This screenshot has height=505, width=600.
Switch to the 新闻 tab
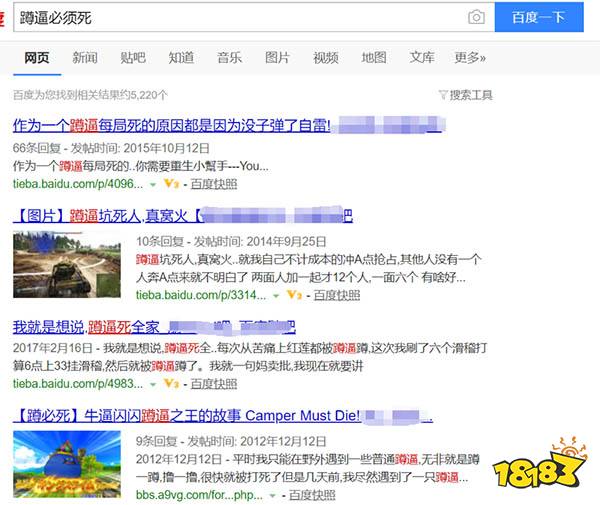click(x=85, y=57)
